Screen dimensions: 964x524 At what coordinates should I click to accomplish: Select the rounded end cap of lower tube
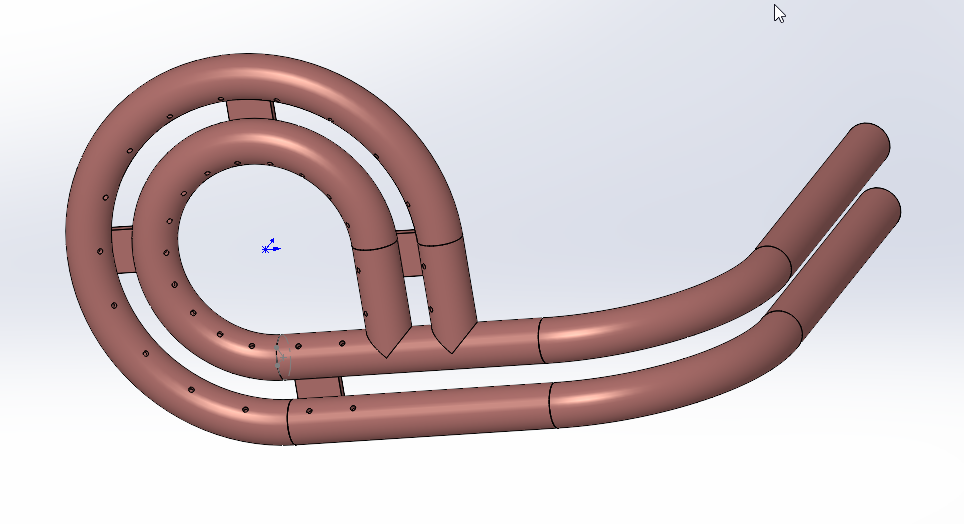881,207
